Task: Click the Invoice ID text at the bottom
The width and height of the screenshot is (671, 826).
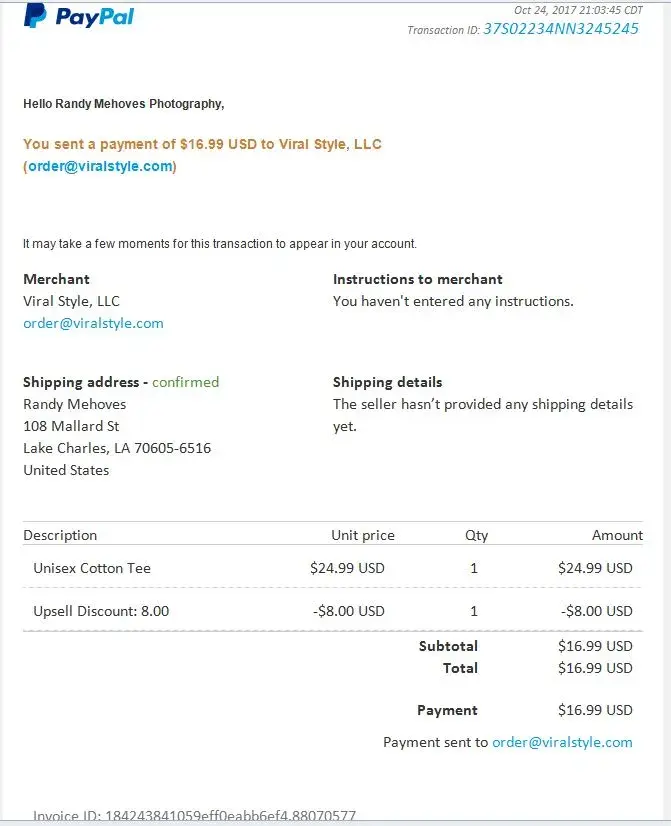Action: click(194, 816)
